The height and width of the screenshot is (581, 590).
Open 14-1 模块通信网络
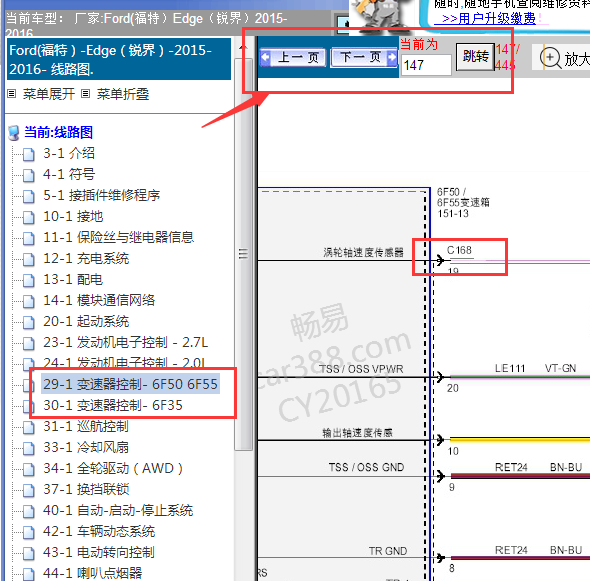tap(99, 300)
